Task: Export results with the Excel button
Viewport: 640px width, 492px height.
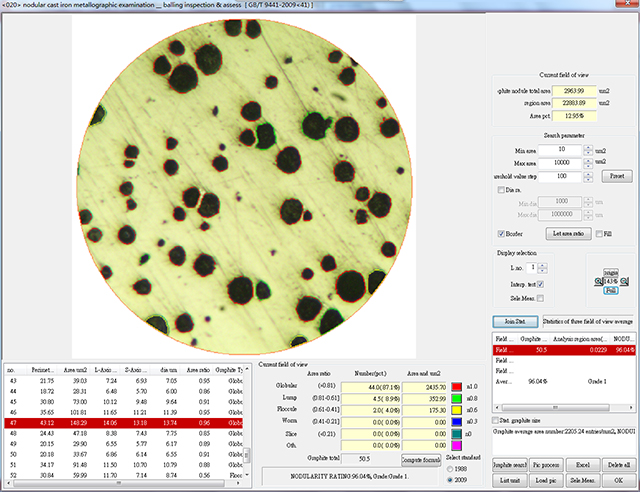Action: 582,467
